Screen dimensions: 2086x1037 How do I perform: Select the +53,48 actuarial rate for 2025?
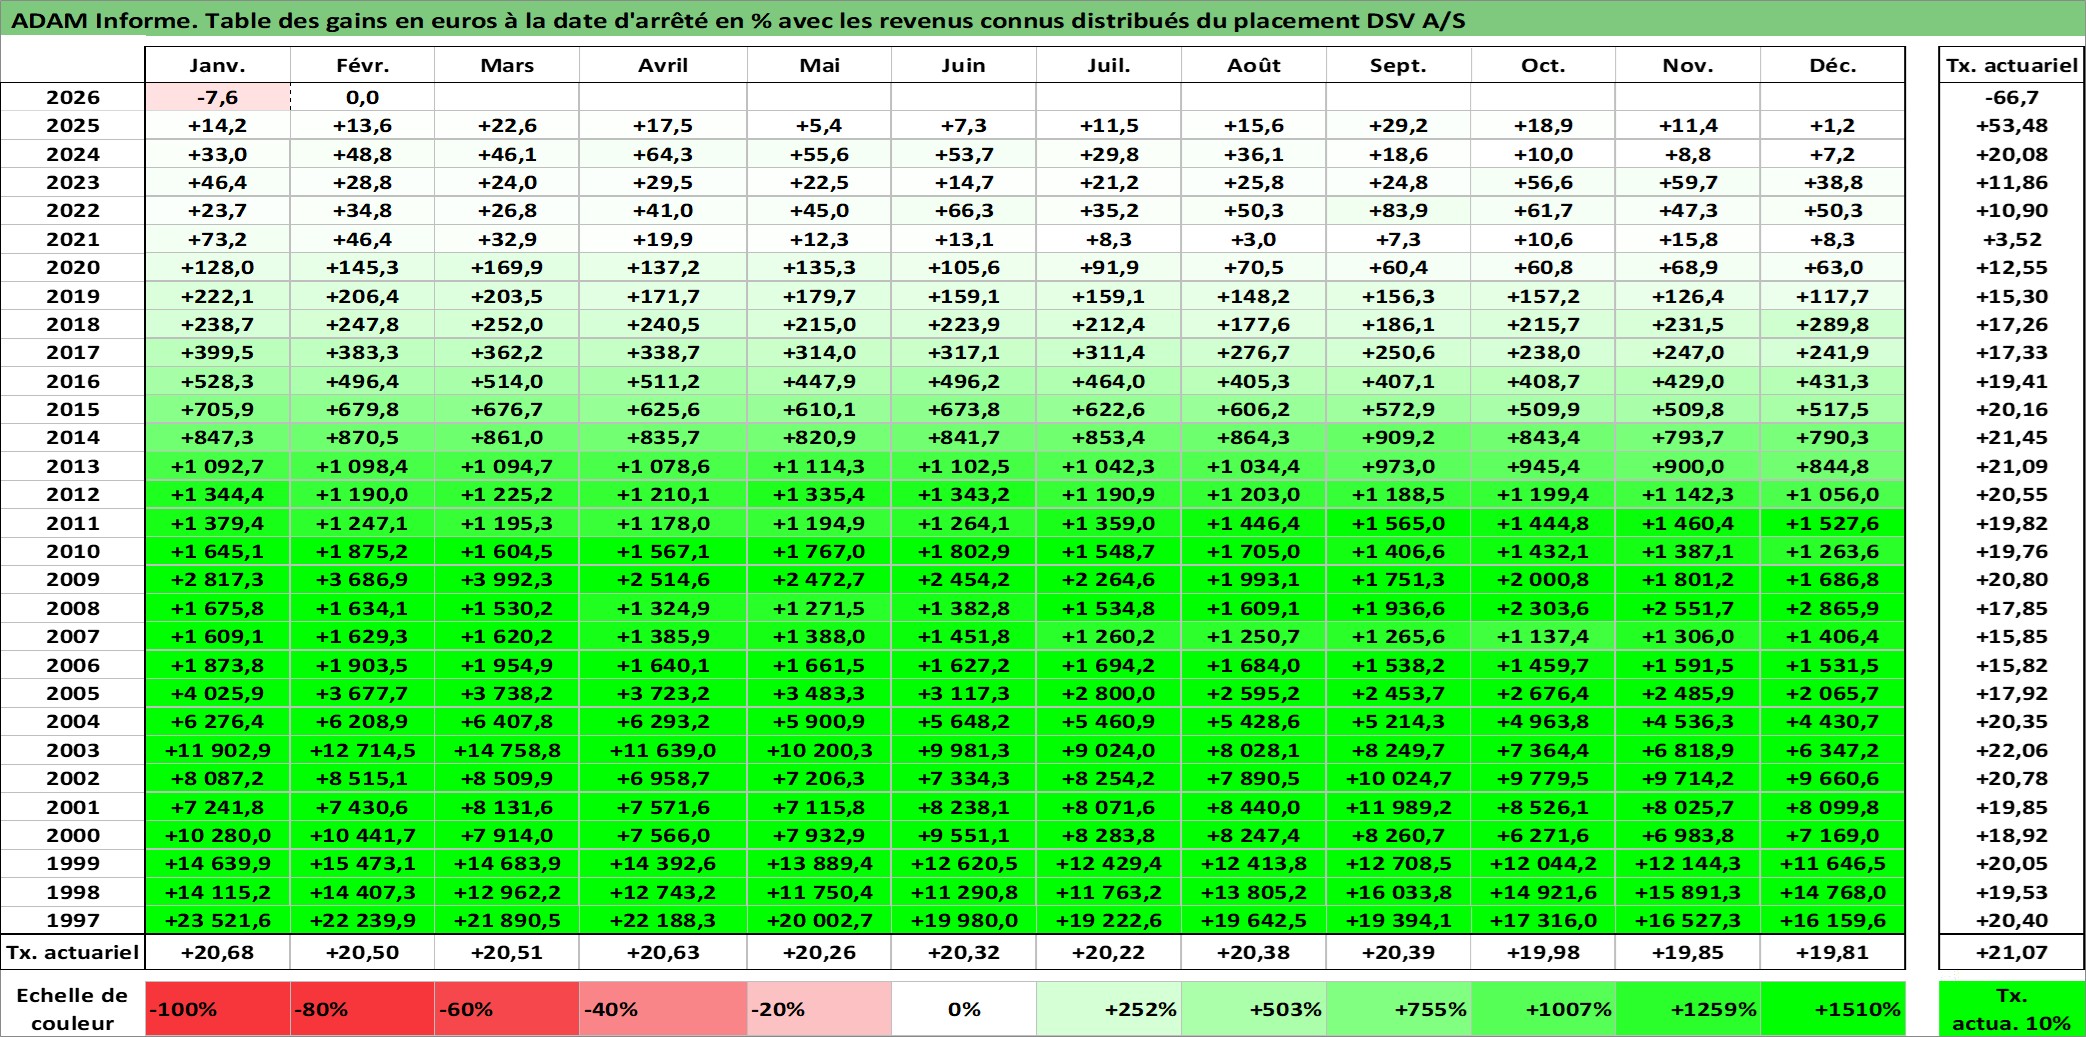[x=2012, y=125]
